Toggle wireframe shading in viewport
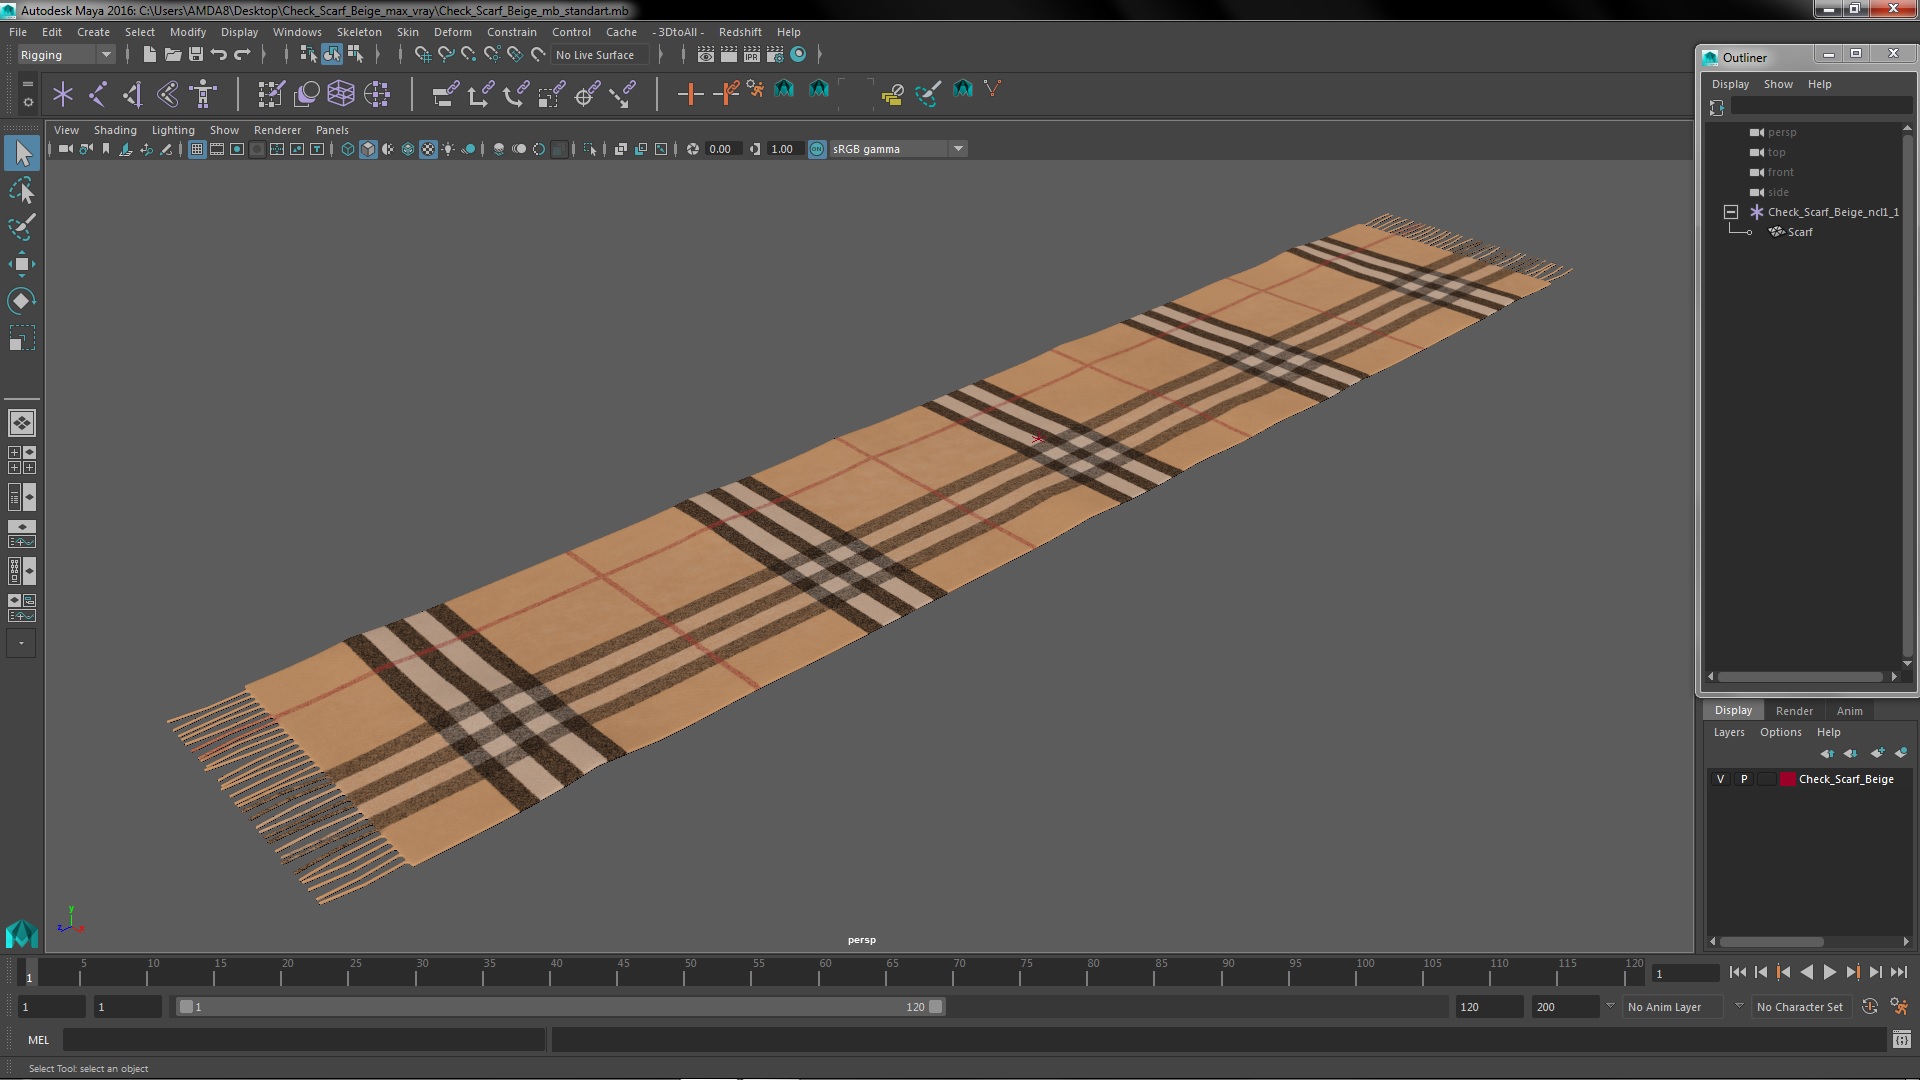 point(348,149)
